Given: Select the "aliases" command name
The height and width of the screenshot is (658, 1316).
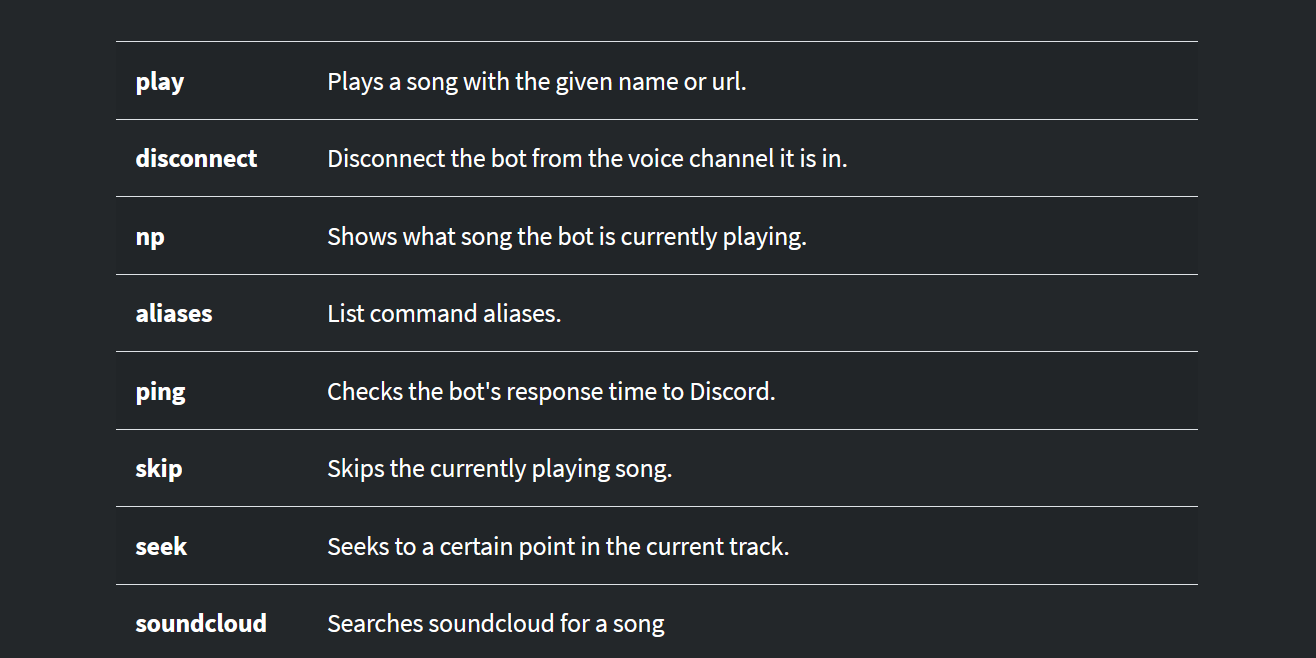Looking at the screenshot, I should pos(174,314).
